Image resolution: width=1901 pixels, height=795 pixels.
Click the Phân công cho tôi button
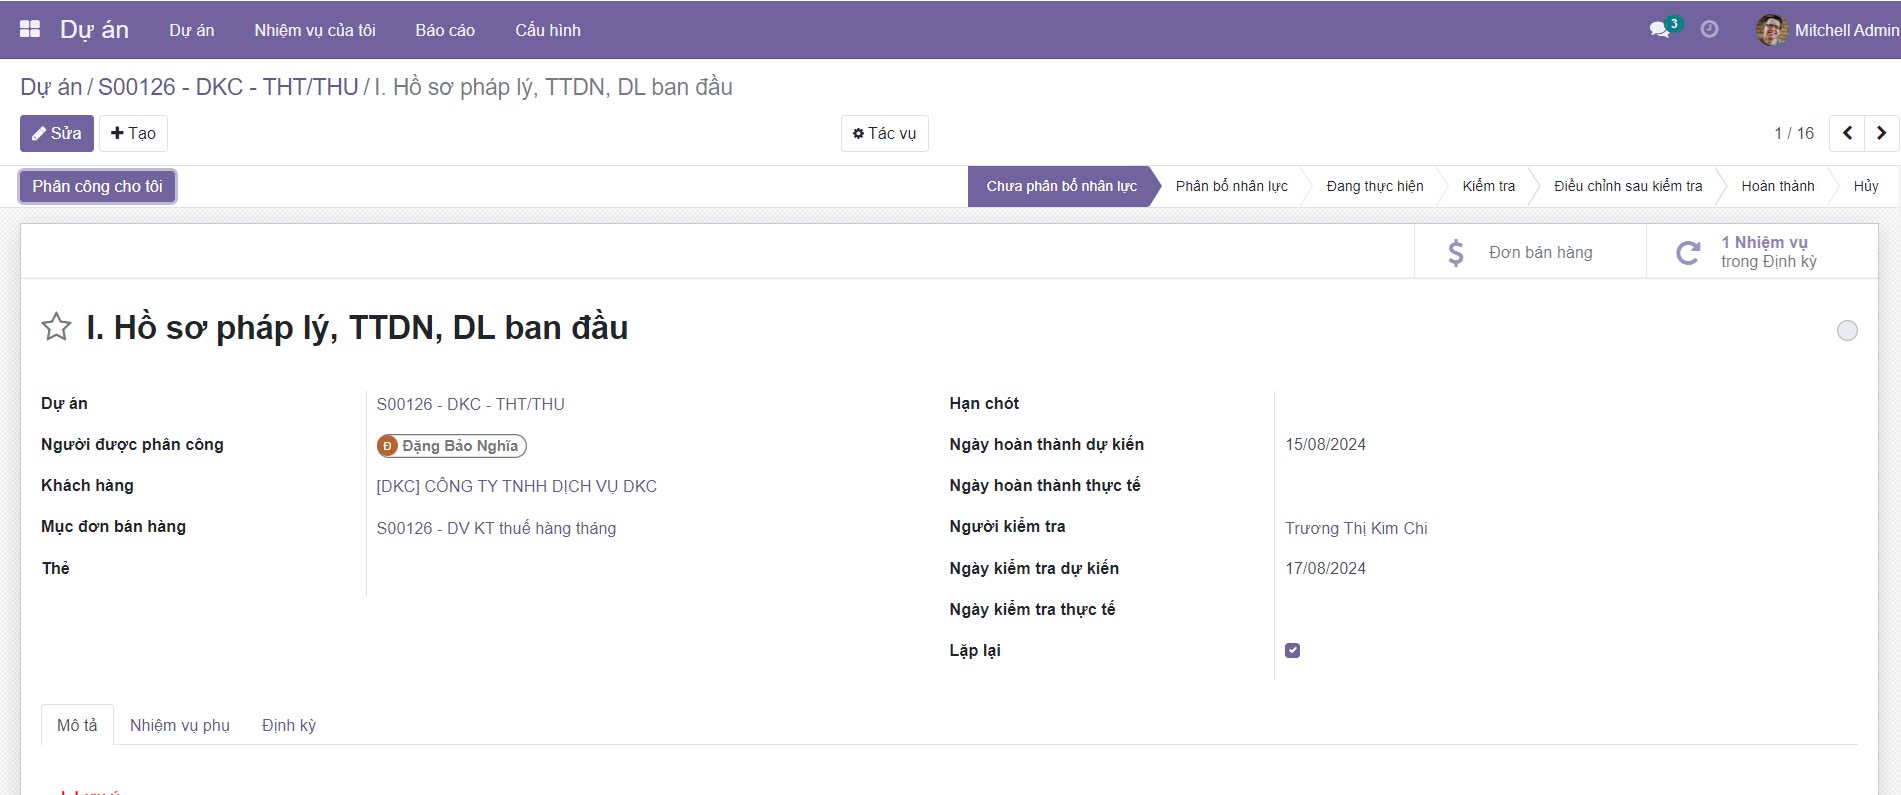click(97, 186)
